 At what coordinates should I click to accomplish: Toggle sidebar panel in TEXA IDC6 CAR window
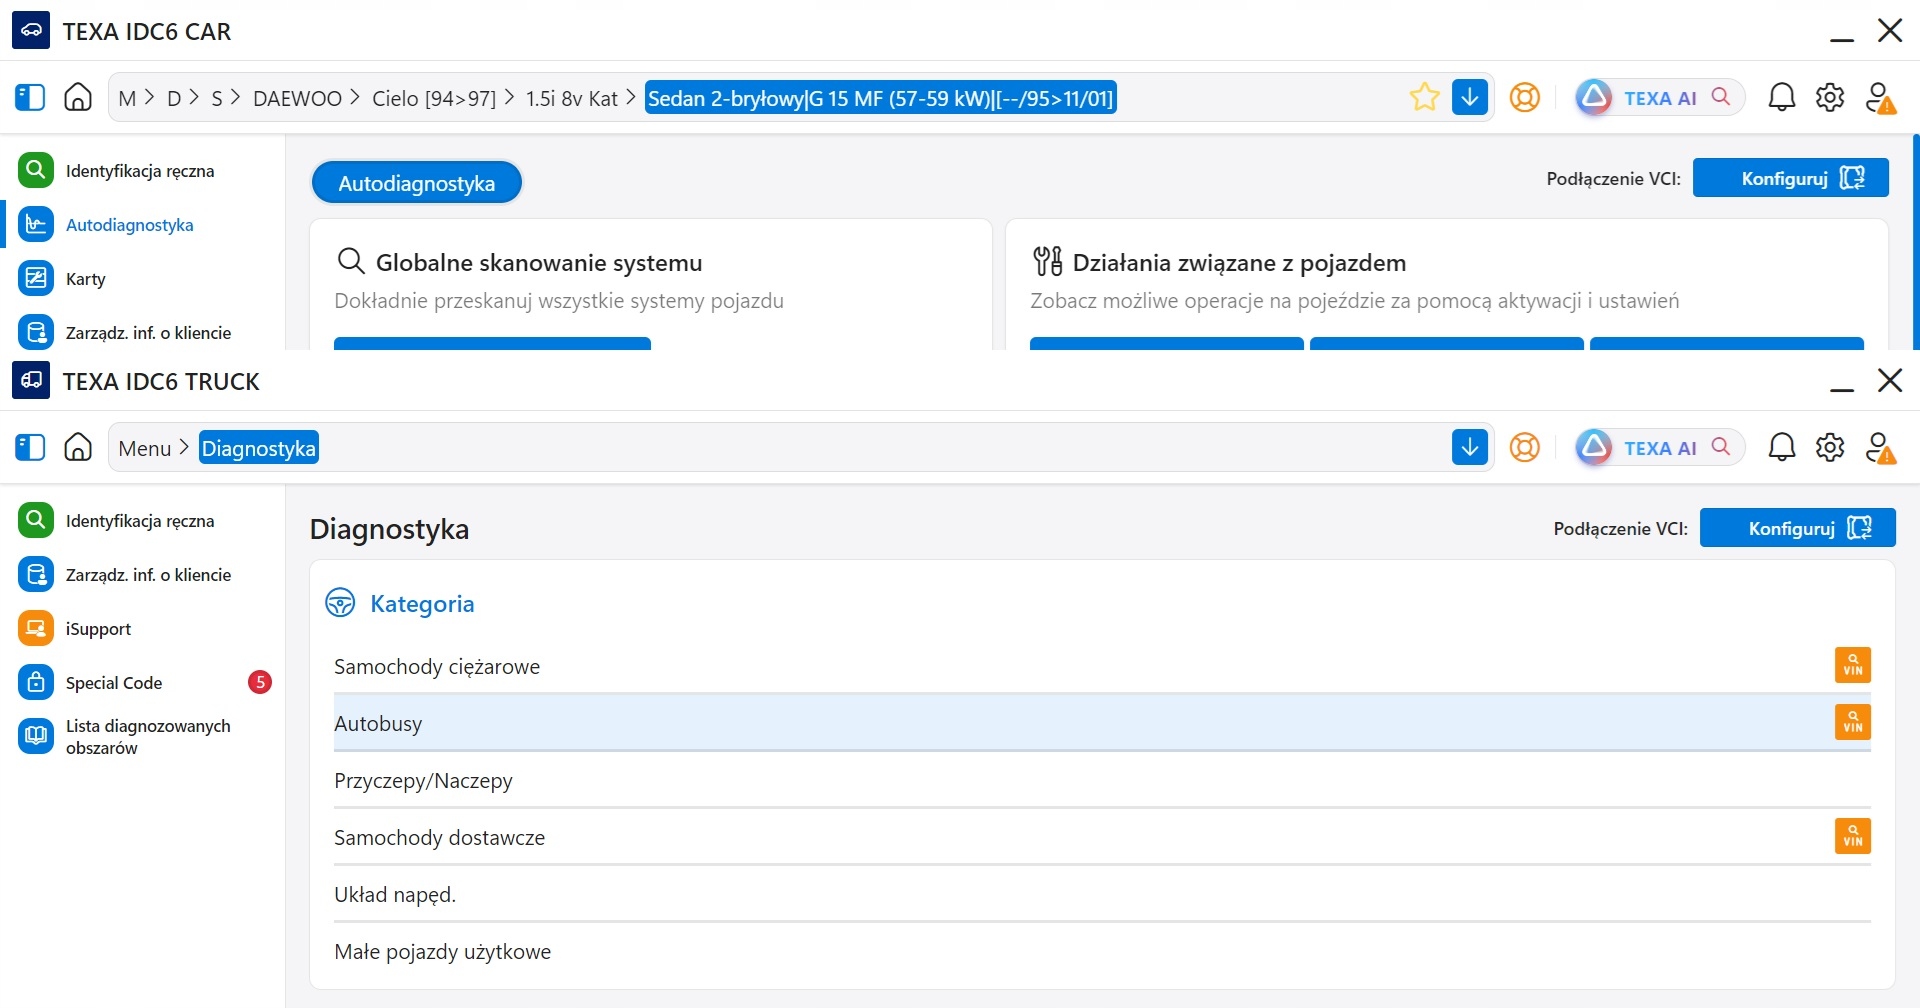[30, 97]
